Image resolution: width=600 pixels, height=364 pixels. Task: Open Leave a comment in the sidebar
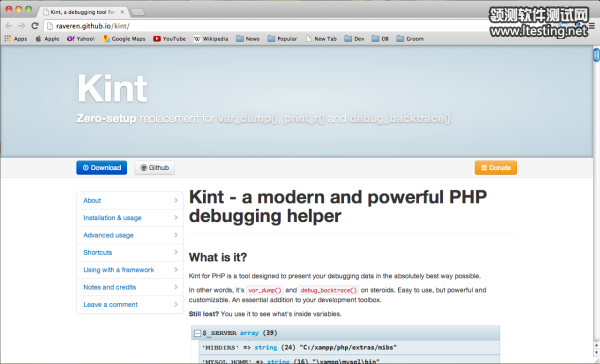click(x=130, y=305)
